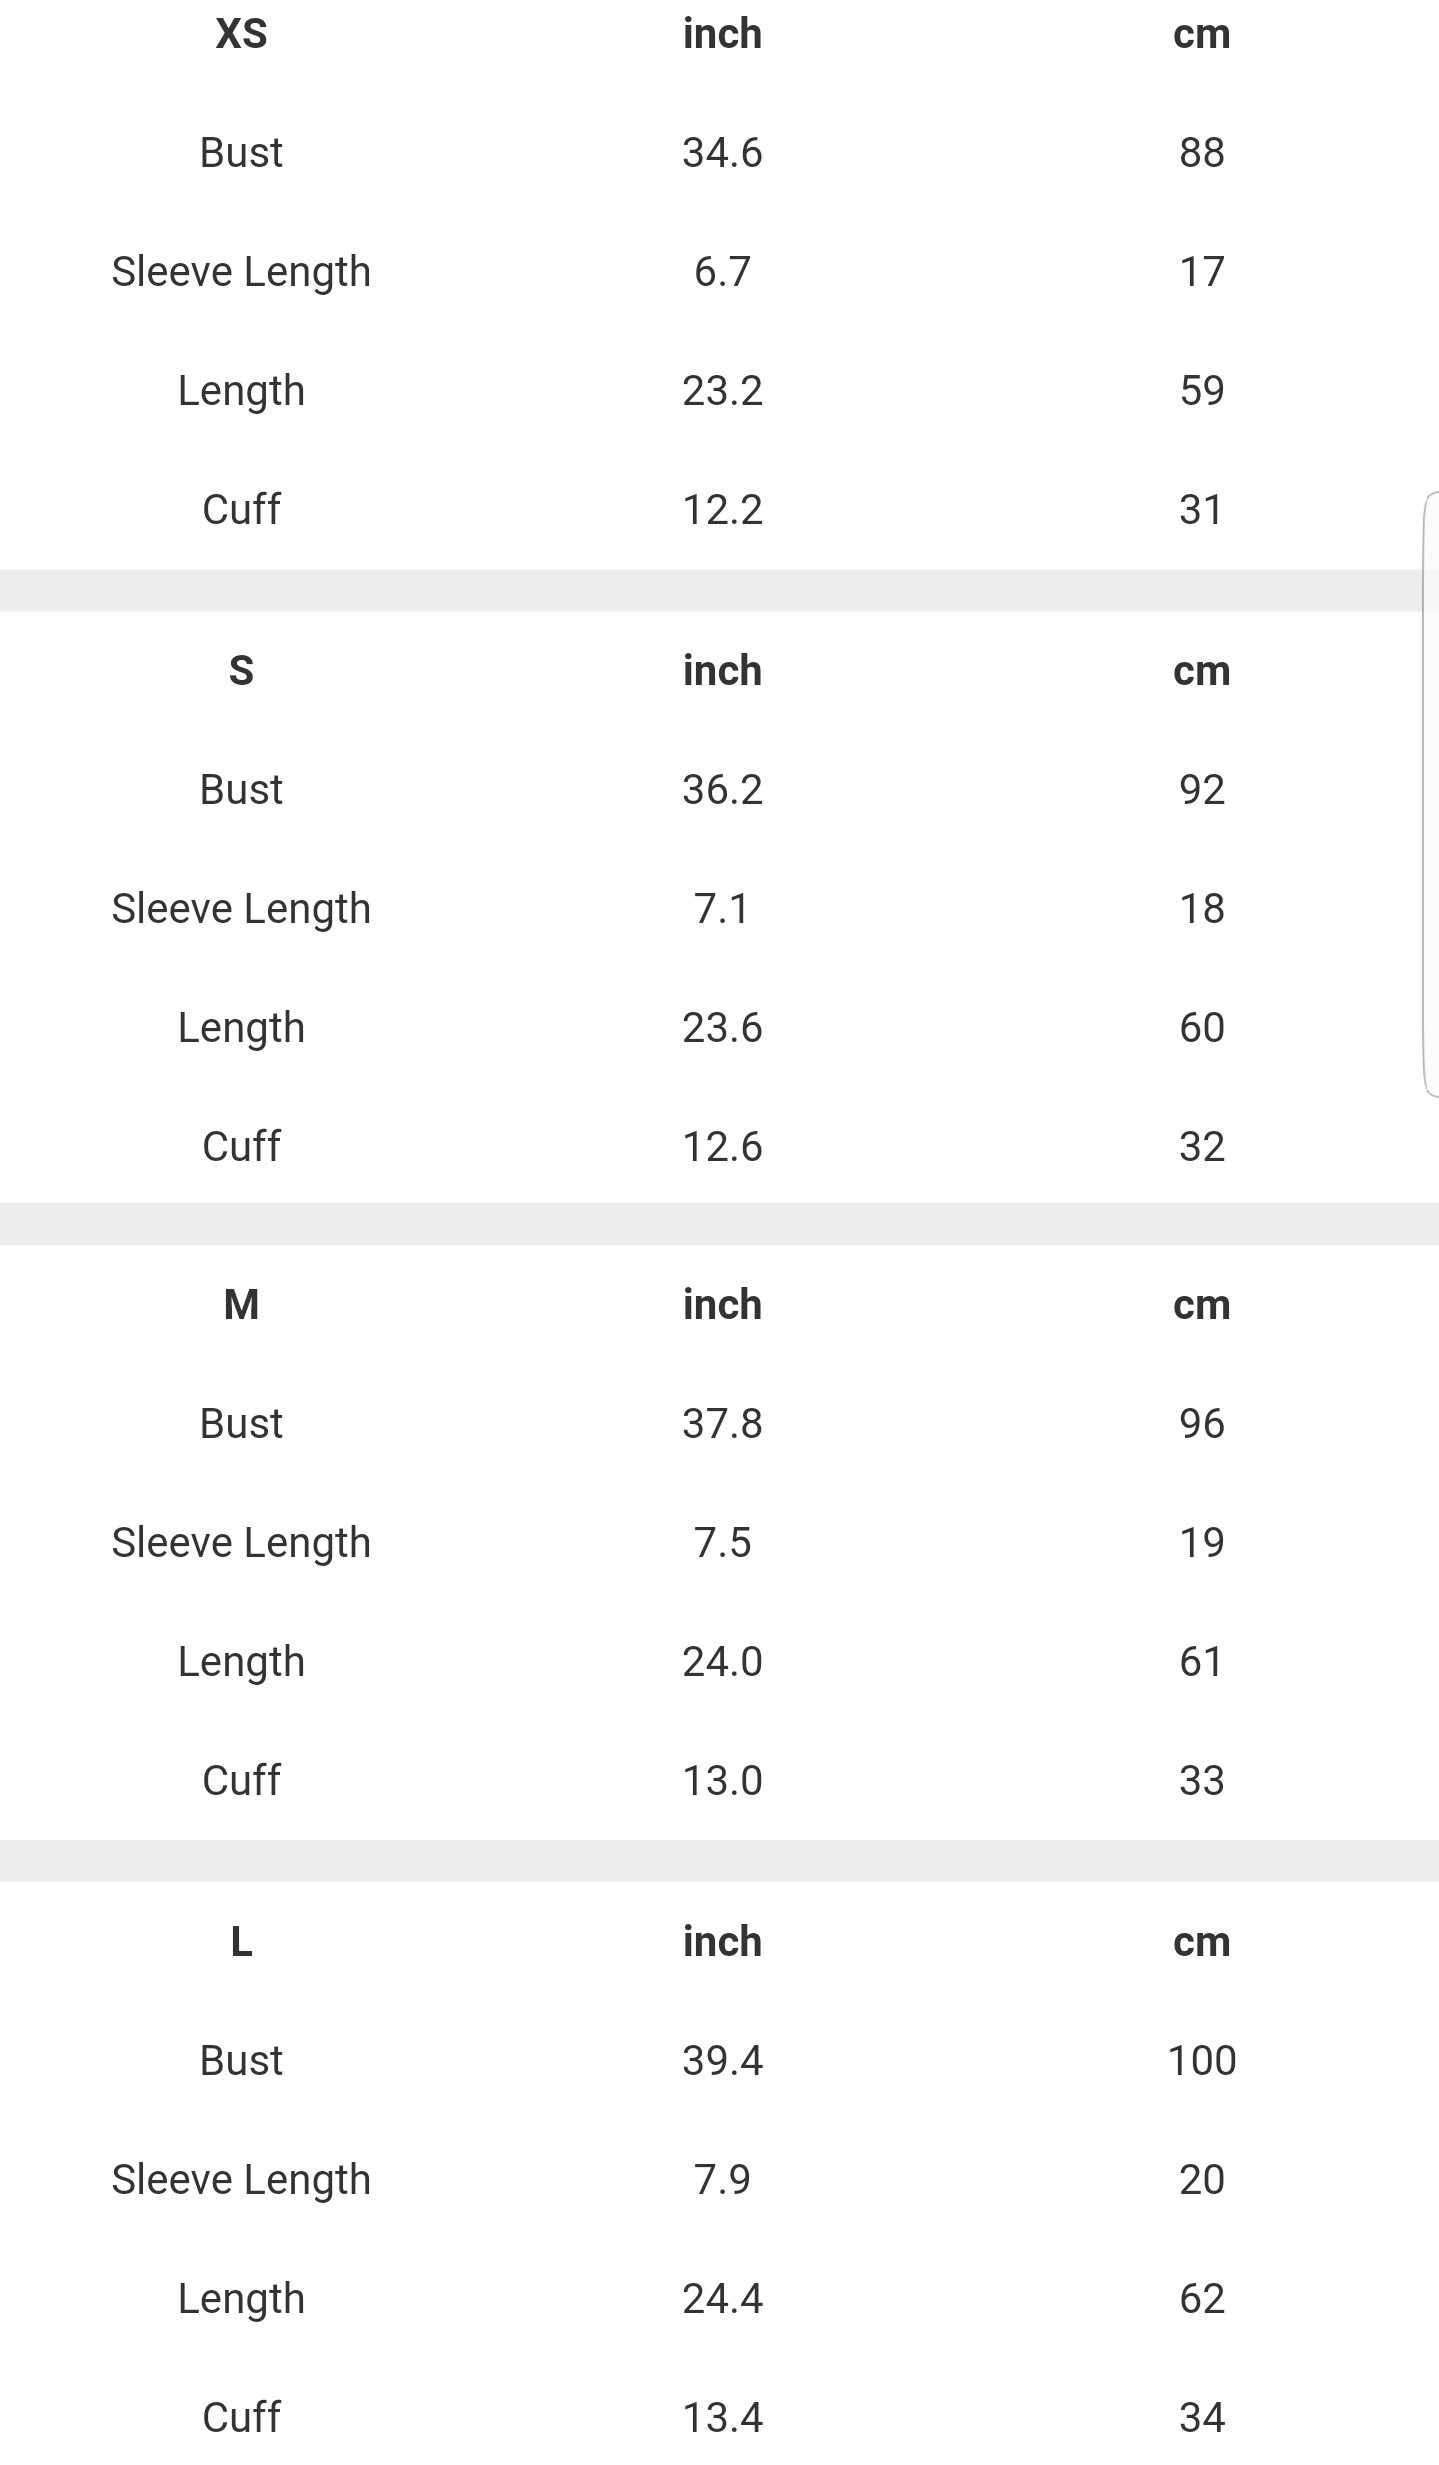
Task: Click the M length value 24.0
Action: pyautogui.click(x=722, y=1662)
